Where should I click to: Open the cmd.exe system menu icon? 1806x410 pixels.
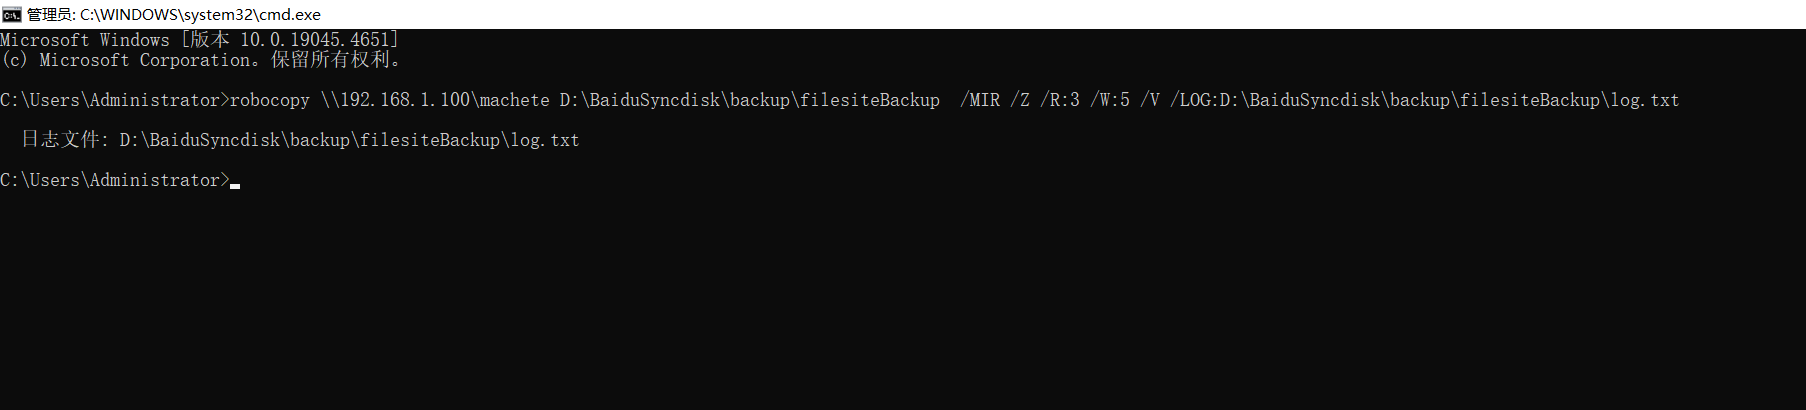(x=12, y=14)
